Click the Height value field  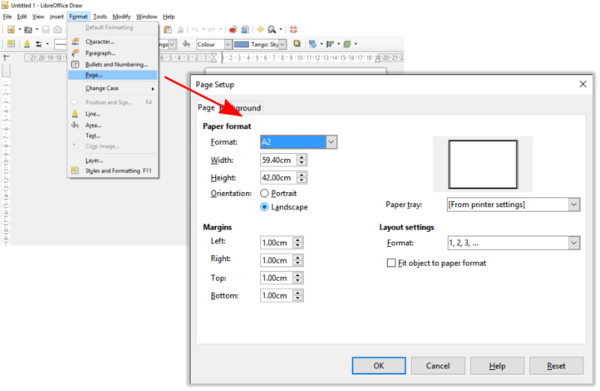278,178
